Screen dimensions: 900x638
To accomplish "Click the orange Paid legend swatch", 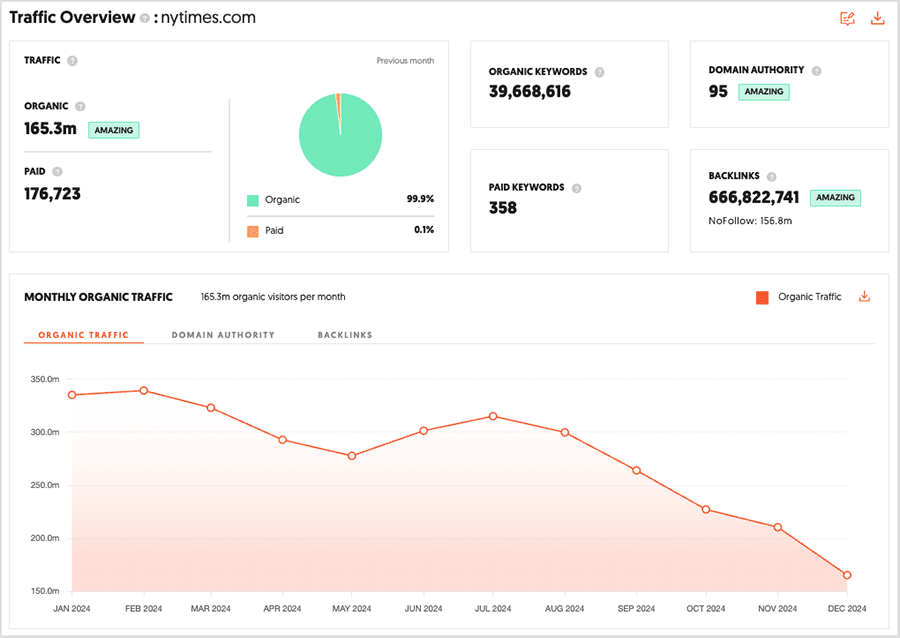I will coord(253,231).
